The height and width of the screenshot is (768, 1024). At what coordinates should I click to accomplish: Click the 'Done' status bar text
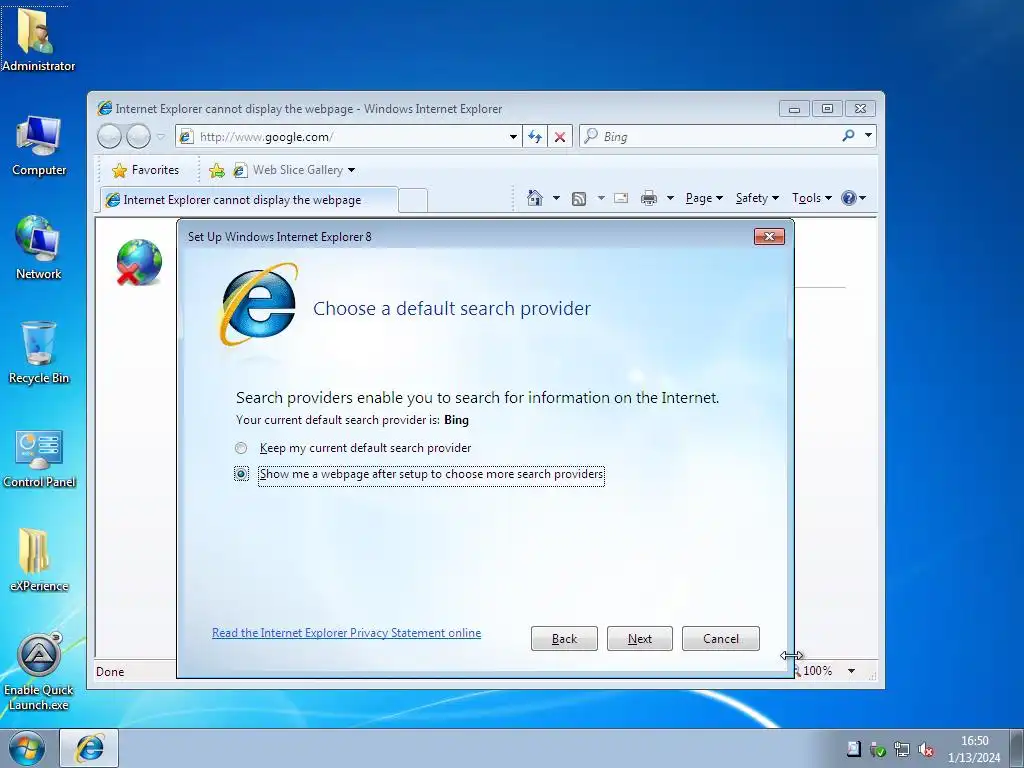click(x=110, y=671)
